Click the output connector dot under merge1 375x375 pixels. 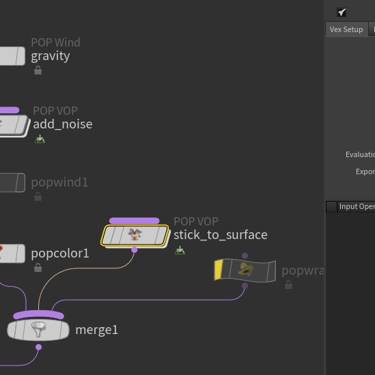(39, 347)
